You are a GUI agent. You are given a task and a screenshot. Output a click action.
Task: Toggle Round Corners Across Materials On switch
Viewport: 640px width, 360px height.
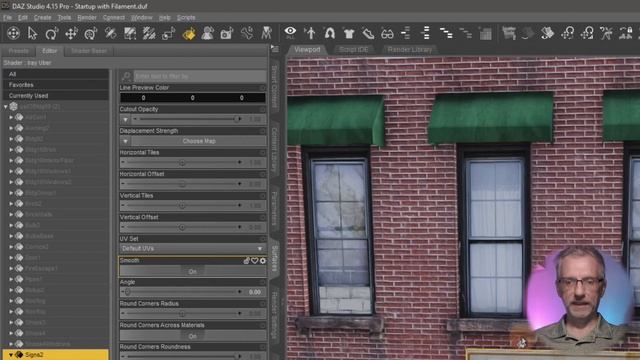(x=192, y=336)
